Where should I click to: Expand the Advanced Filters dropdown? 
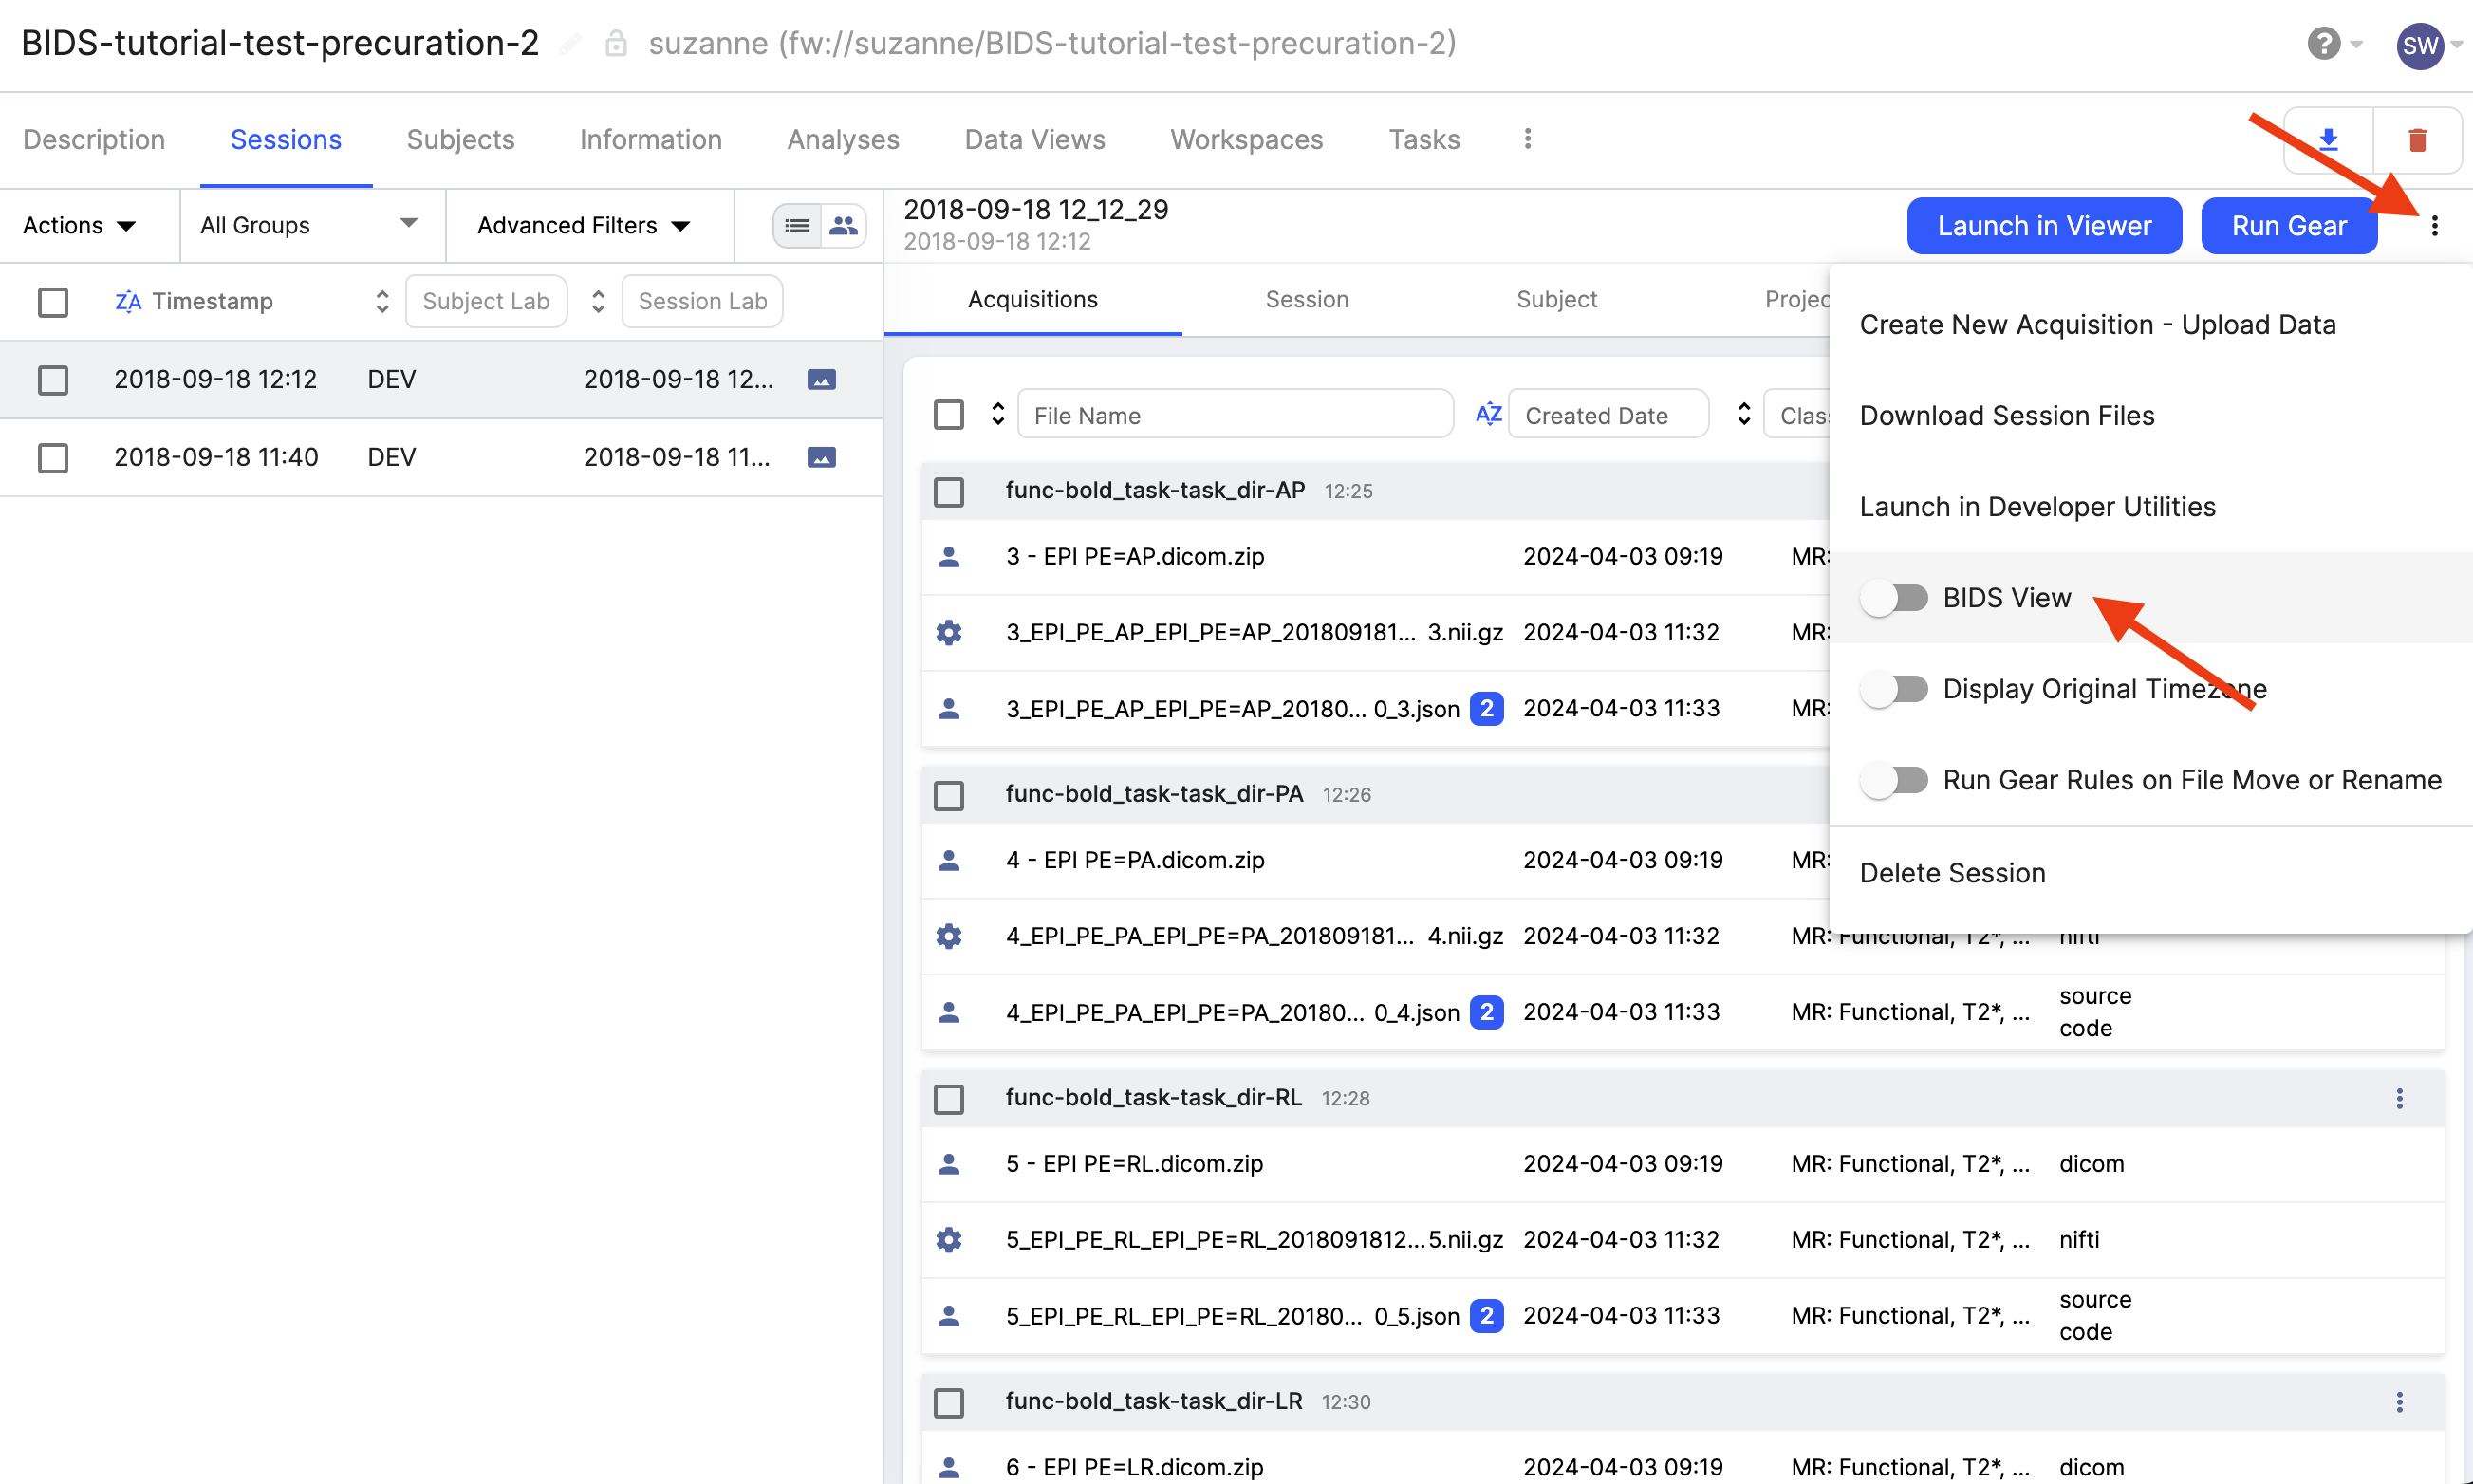coord(584,226)
